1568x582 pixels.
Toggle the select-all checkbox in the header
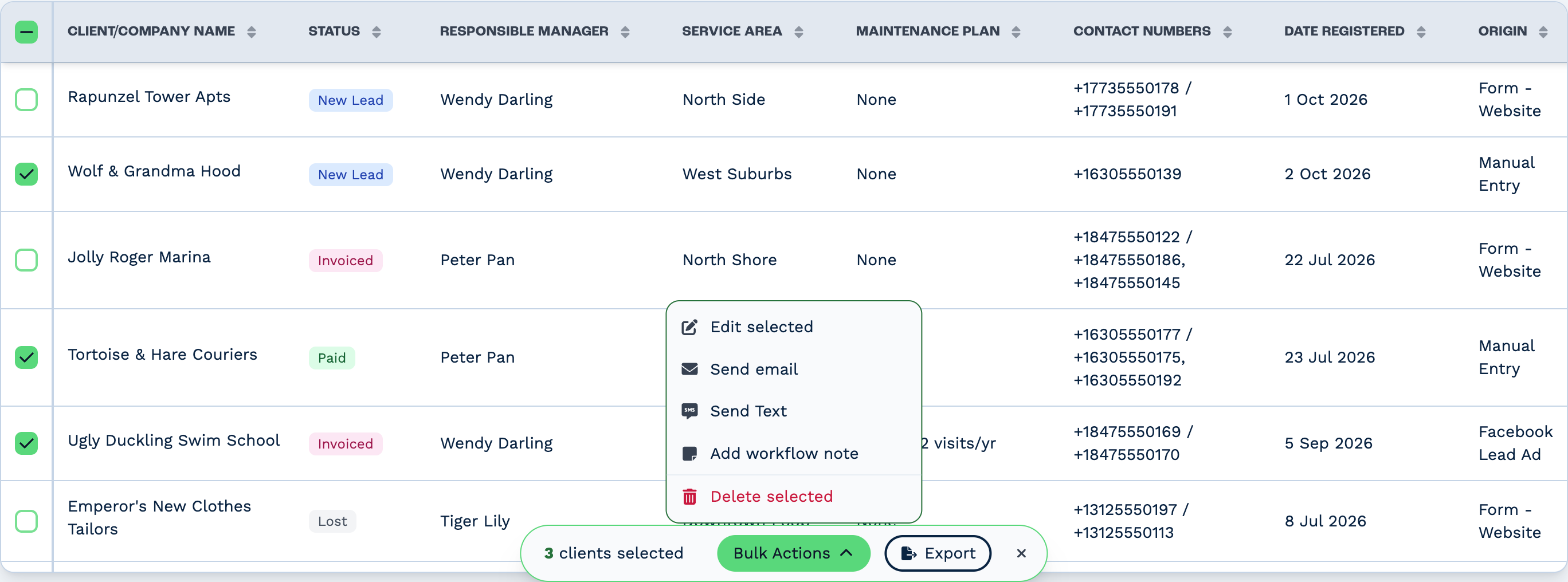[x=27, y=32]
